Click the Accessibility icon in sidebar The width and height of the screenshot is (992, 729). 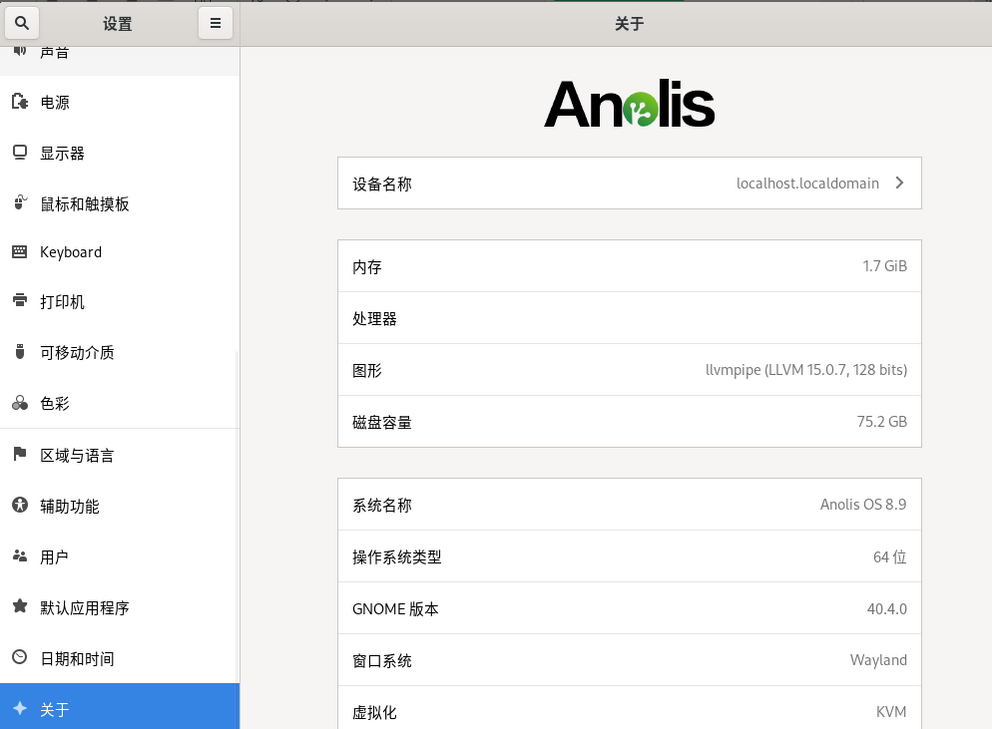click(19, 506)
